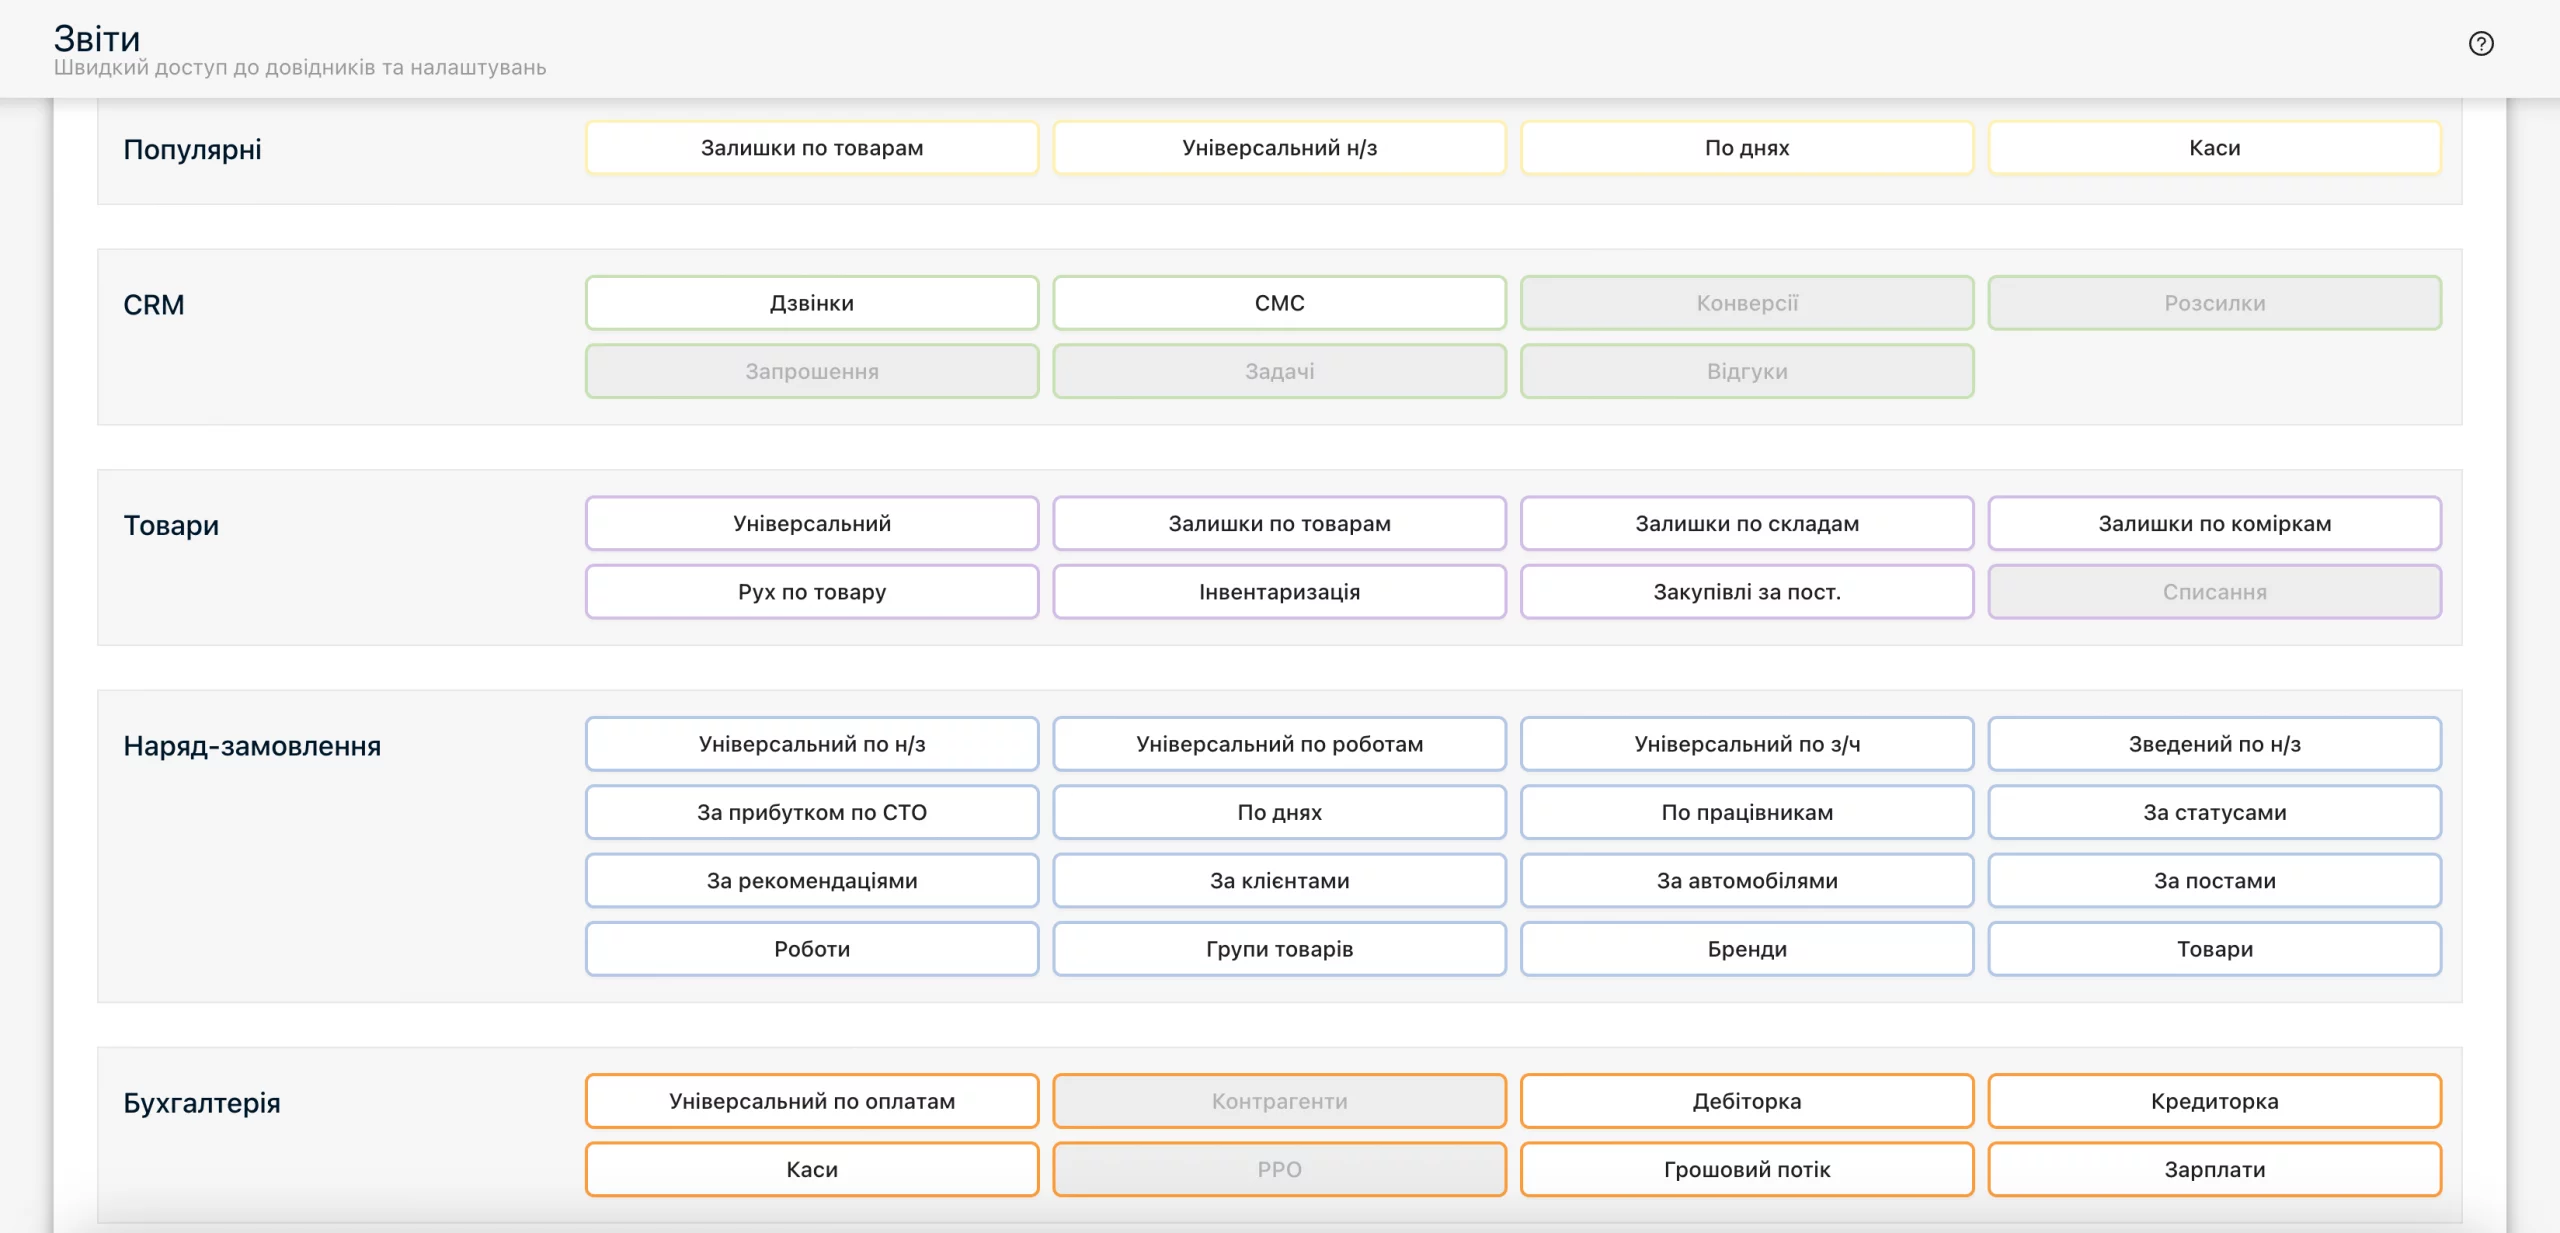The height and width of the screenshot is (1233, 2560).
Task: Open Залишки по товарам in Популярні section
Action: [812, 148]
